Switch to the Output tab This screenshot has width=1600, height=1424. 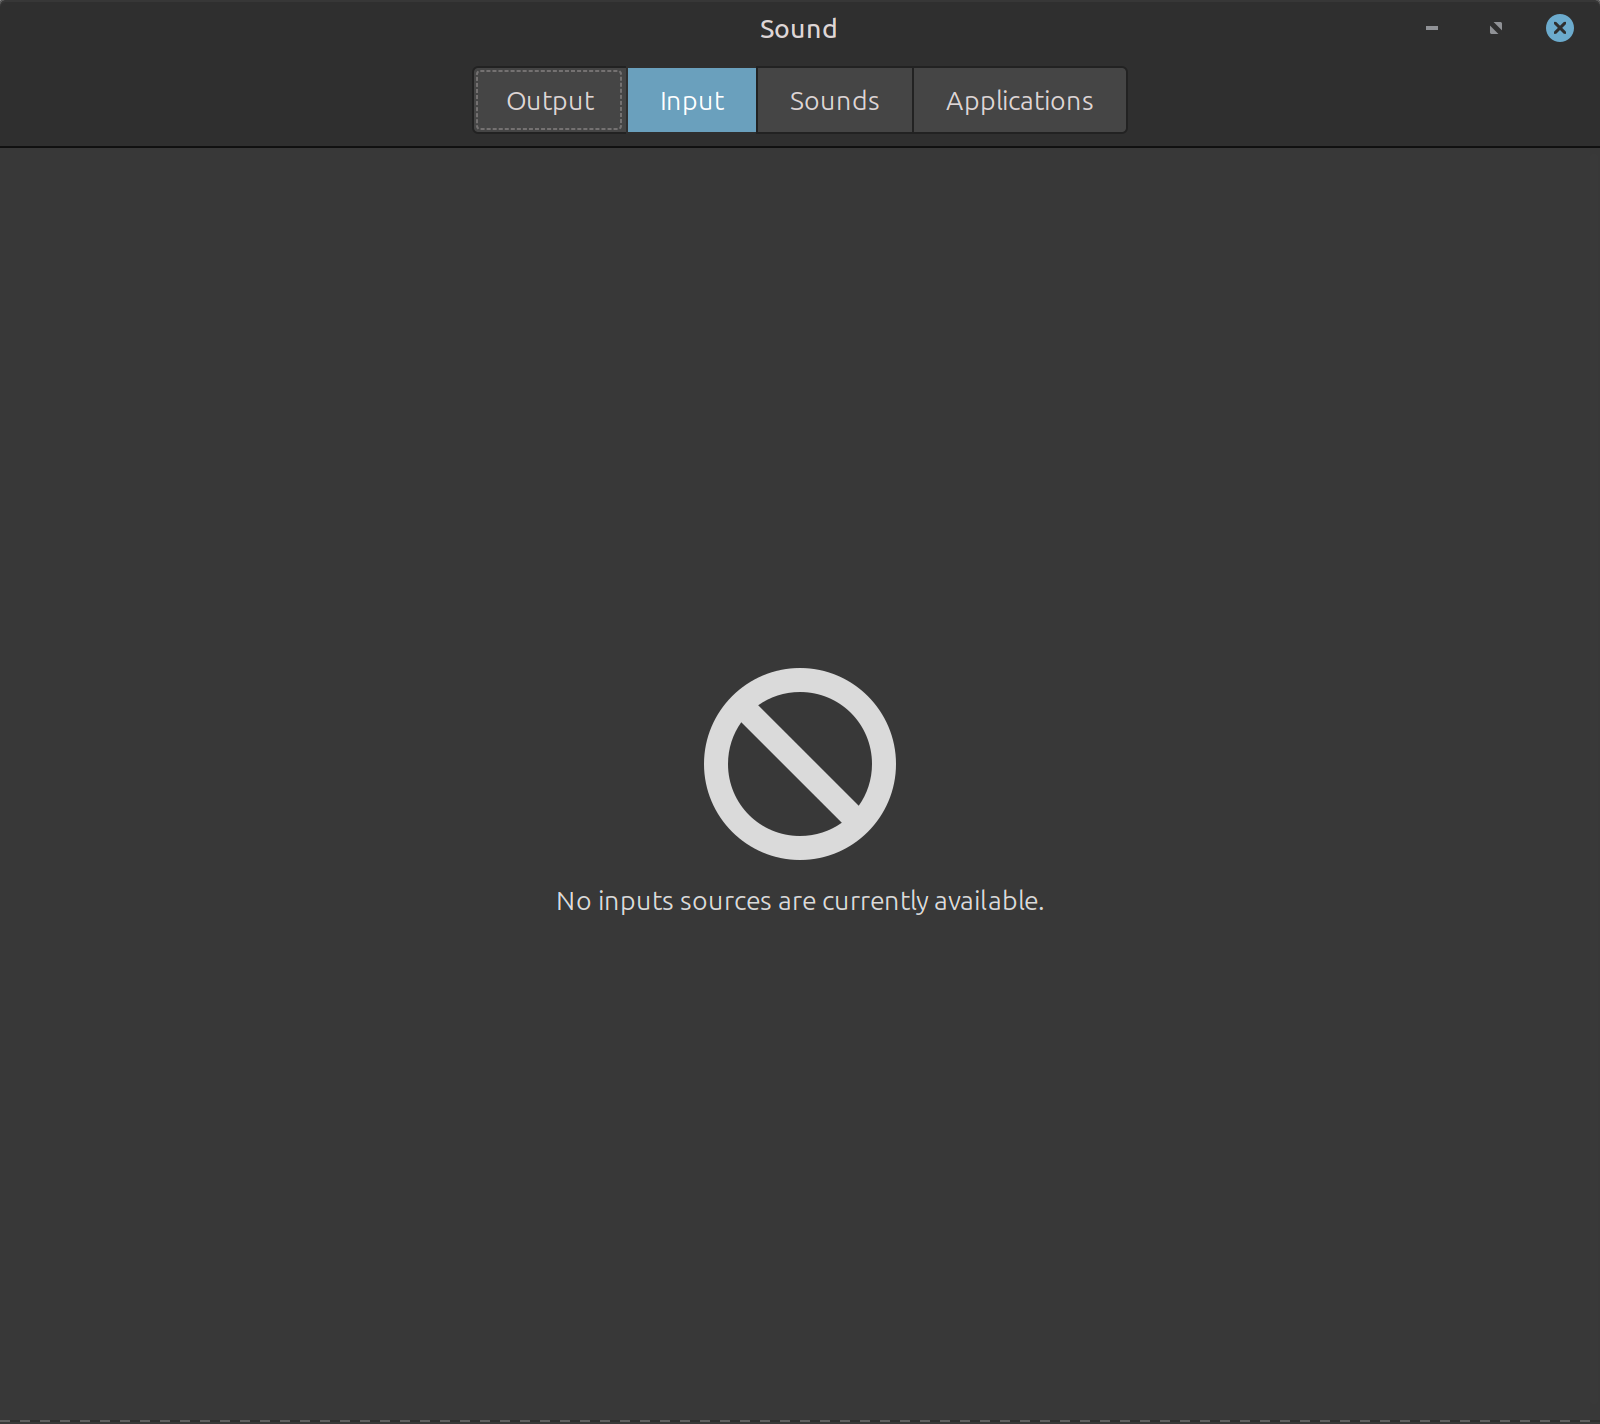click(549, 100)
